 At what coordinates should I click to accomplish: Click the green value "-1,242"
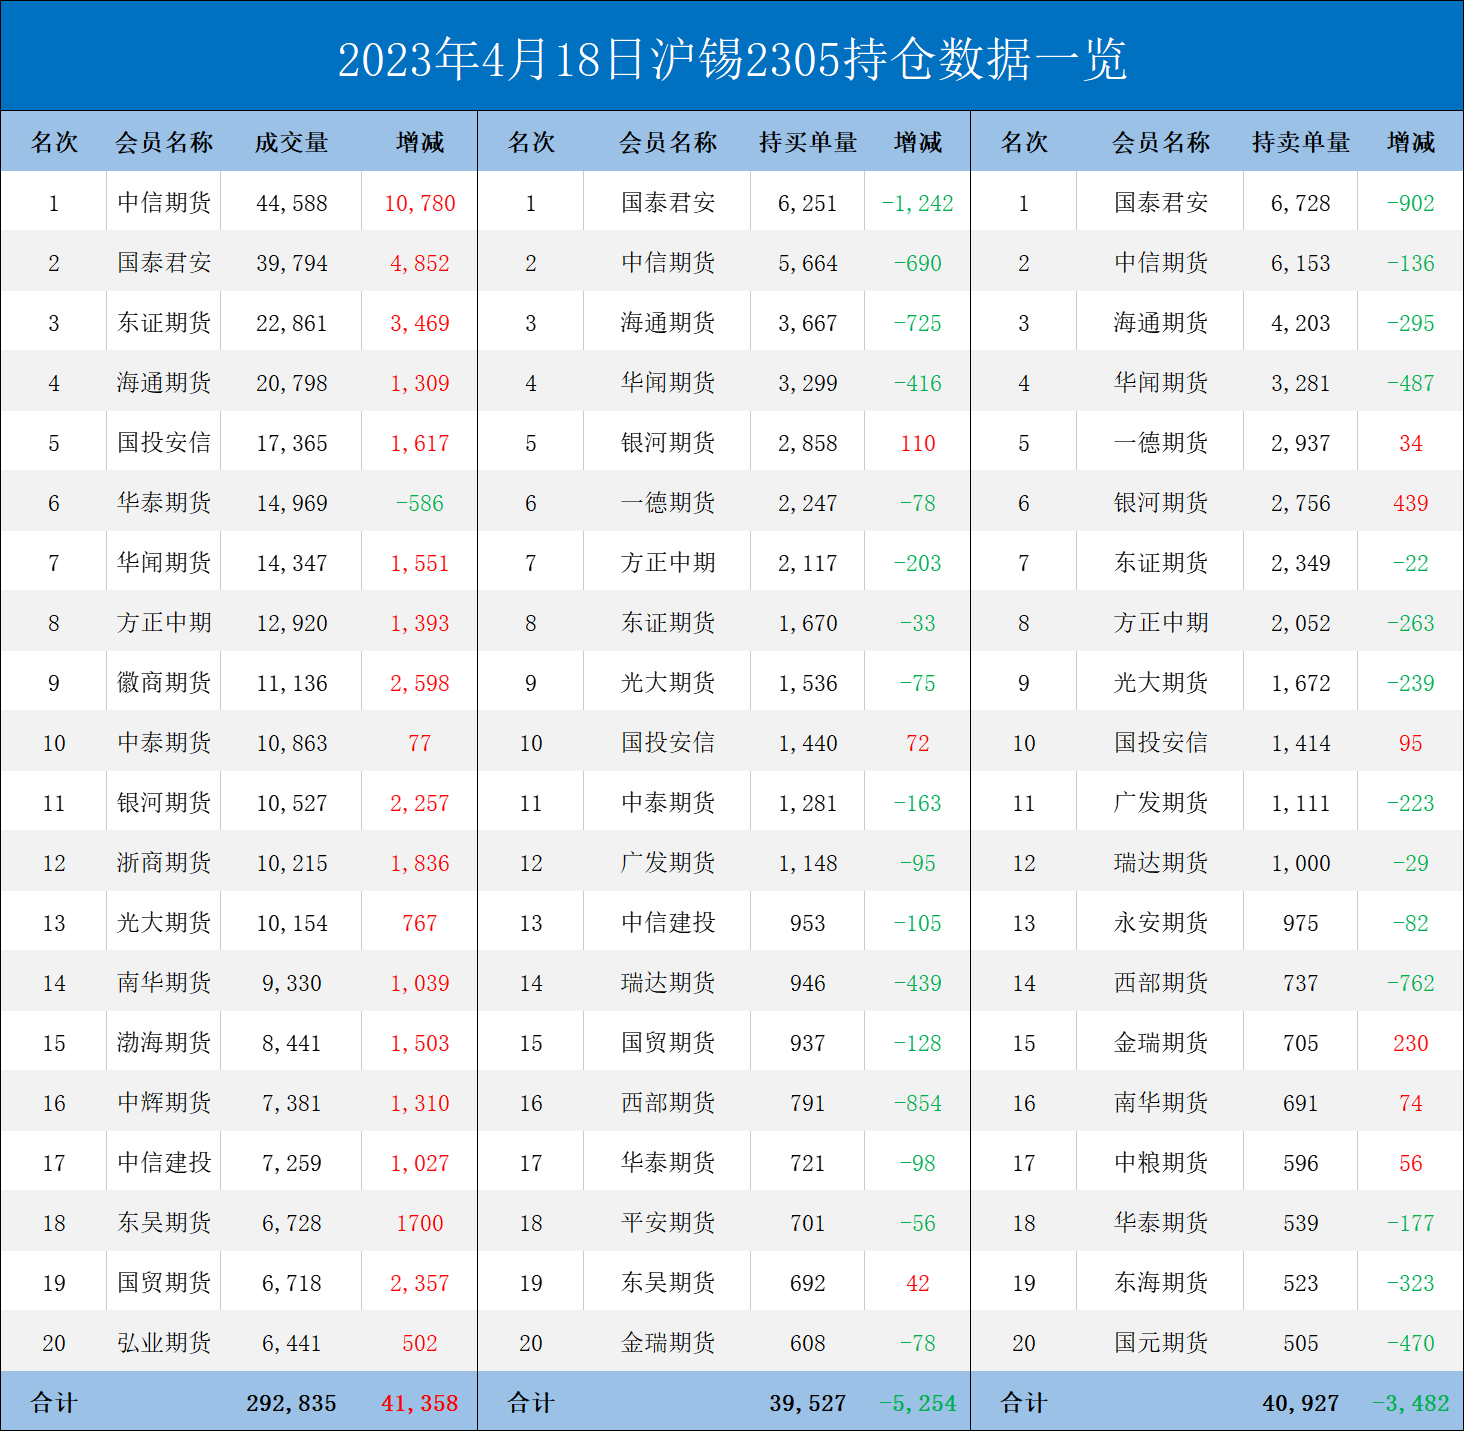pyautogui.click(x=918, y=203)
